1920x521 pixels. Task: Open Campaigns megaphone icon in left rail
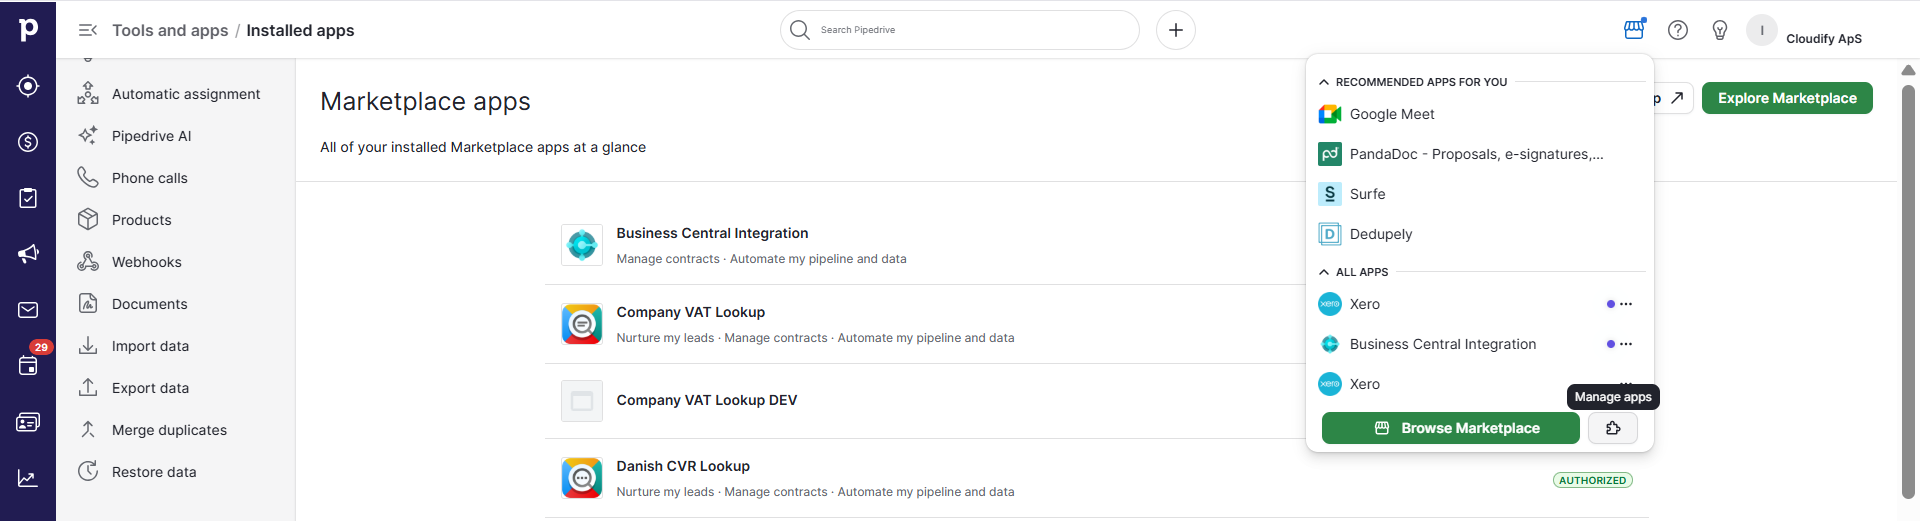click(x=28, y=254)
